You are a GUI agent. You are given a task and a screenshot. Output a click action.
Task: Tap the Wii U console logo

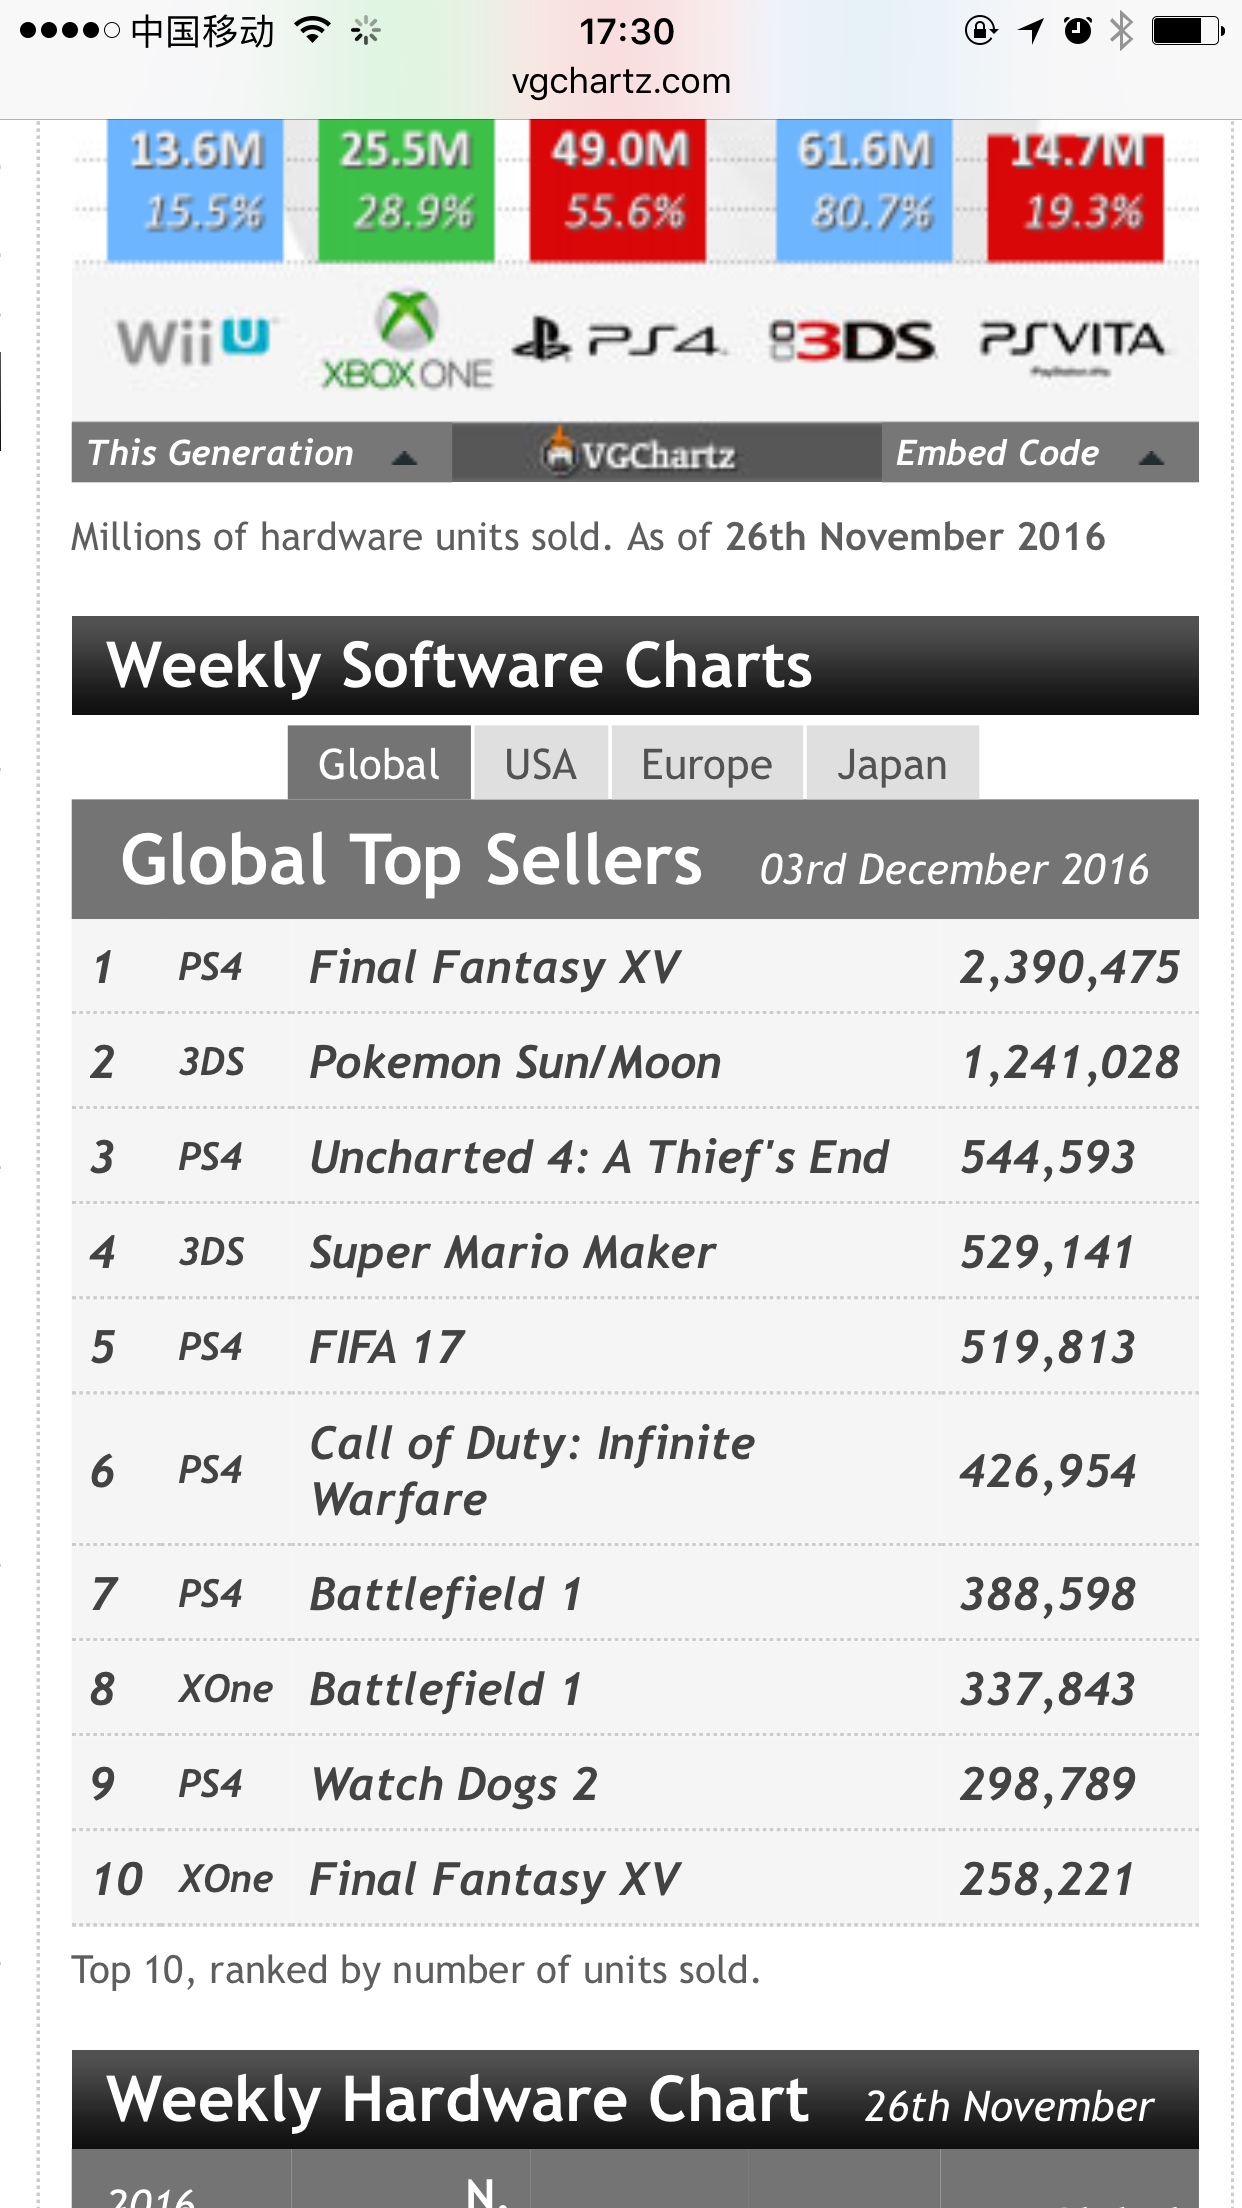[194, 341]
